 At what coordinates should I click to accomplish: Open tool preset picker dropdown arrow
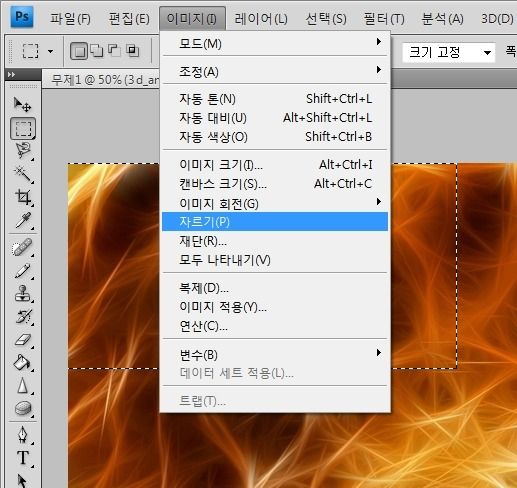(50, 51)
